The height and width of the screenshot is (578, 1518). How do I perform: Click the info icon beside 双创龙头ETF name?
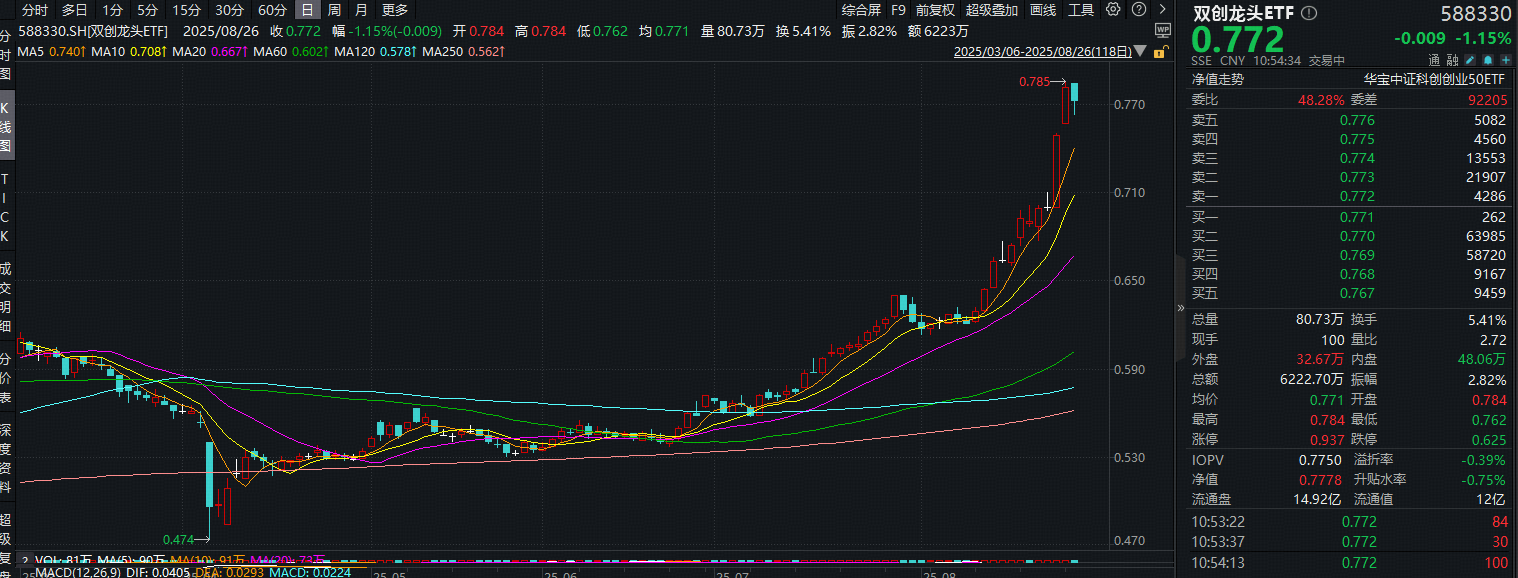[1309, 12]
